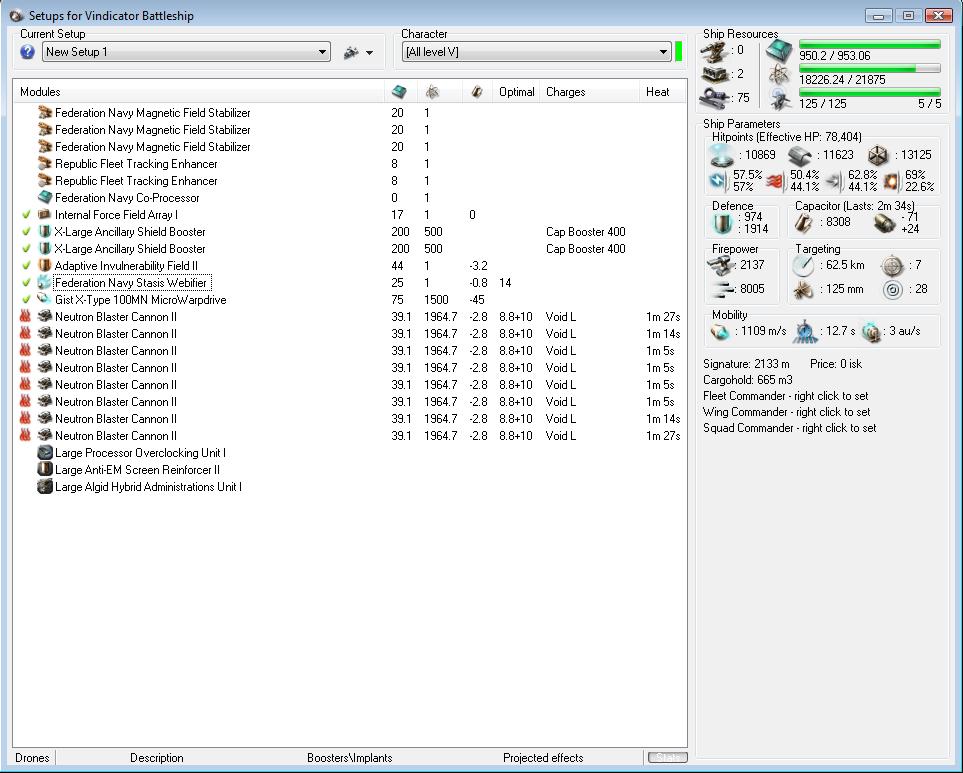
Task: Switch to the Drones tab
Action: coord(33,758)
